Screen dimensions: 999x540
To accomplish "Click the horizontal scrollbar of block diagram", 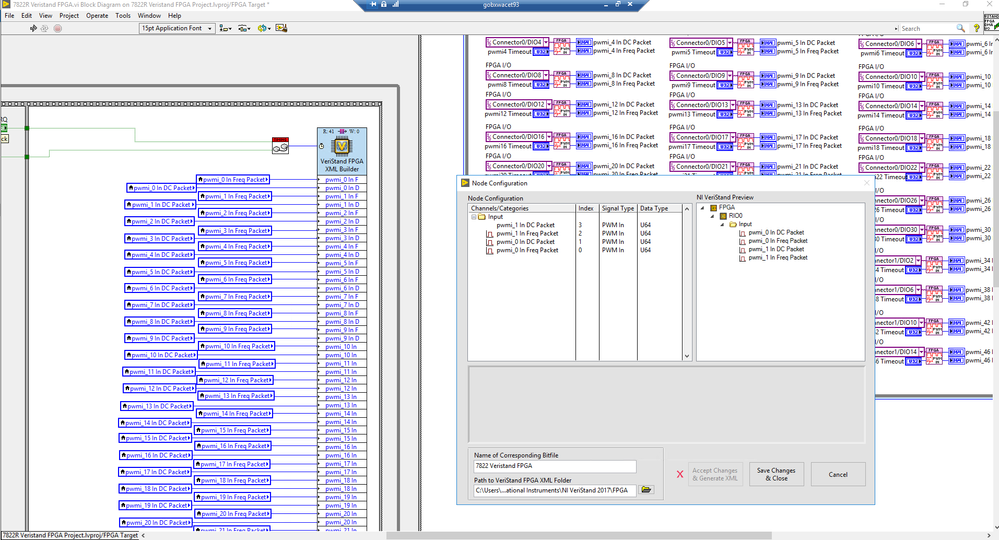I will point(580,536).
